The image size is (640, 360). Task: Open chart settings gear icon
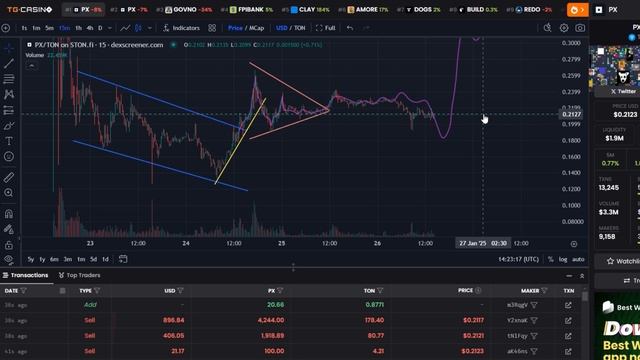[x=564, y=28]
